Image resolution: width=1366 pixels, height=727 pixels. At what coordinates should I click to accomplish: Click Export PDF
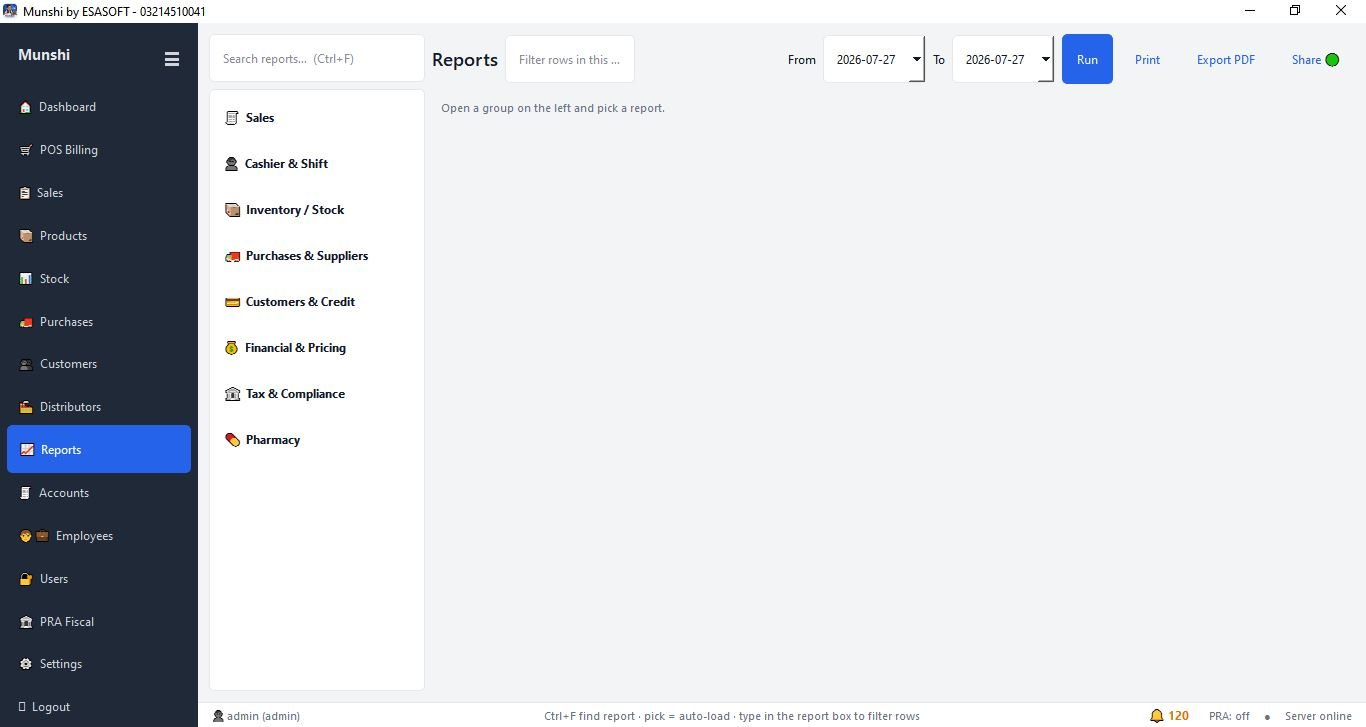[x=1225, y=60]
